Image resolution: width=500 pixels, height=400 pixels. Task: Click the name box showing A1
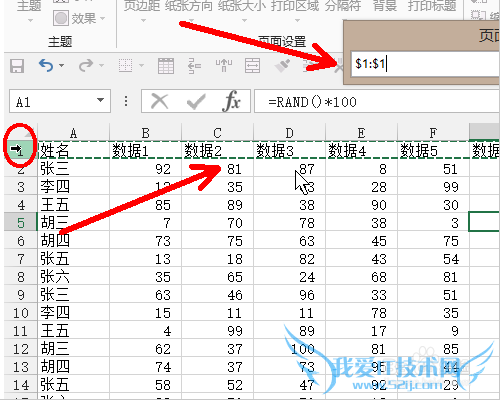[60, 101]
